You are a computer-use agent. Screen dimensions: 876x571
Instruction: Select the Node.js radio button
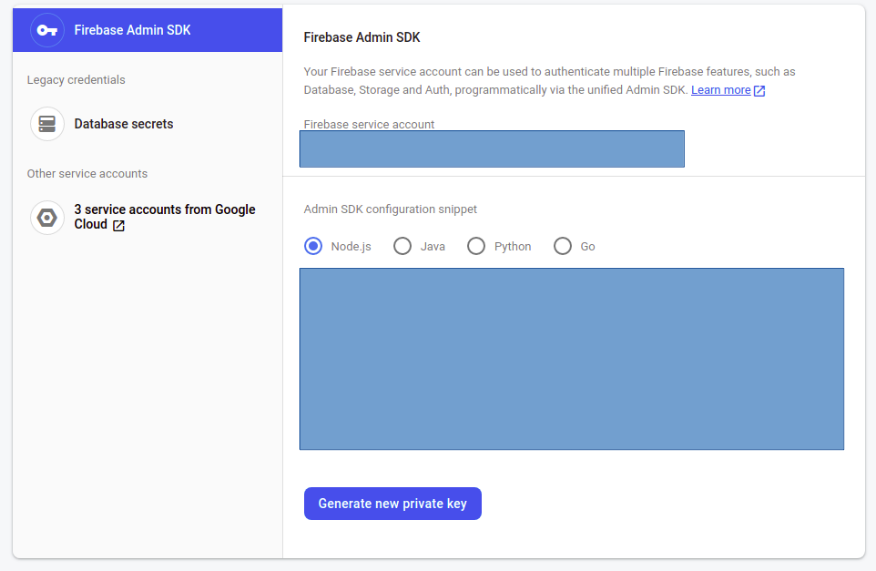(x=313, y=246)
